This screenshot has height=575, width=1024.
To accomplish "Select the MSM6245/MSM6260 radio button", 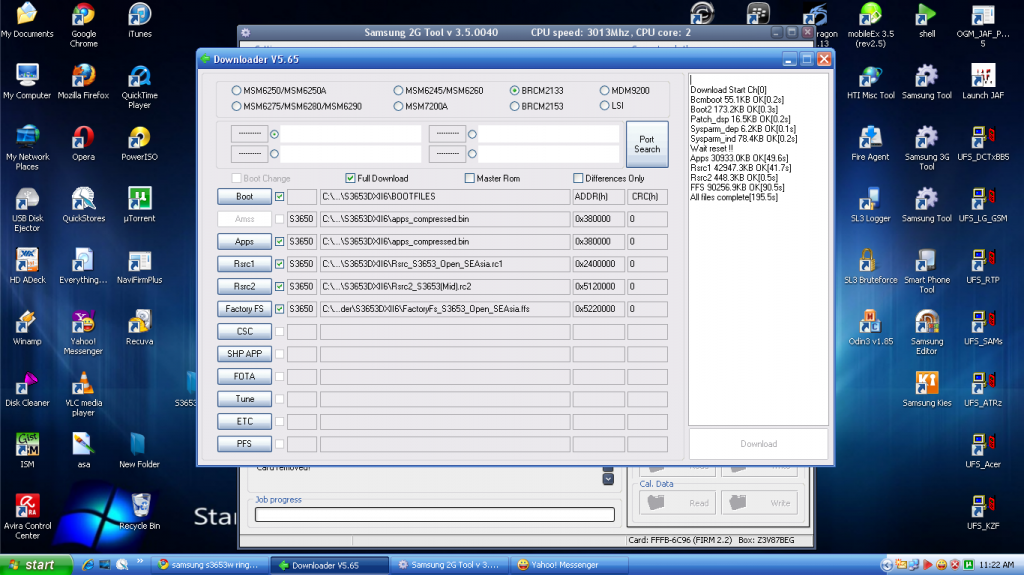I will (x=398, y=90).
